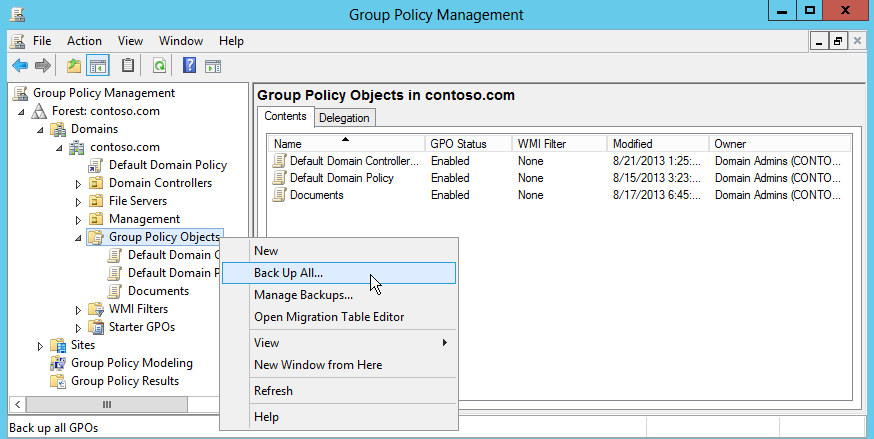Viewport: 874px width, 439px height.
Task: Open the Action menu
Action: coord(84,41)
